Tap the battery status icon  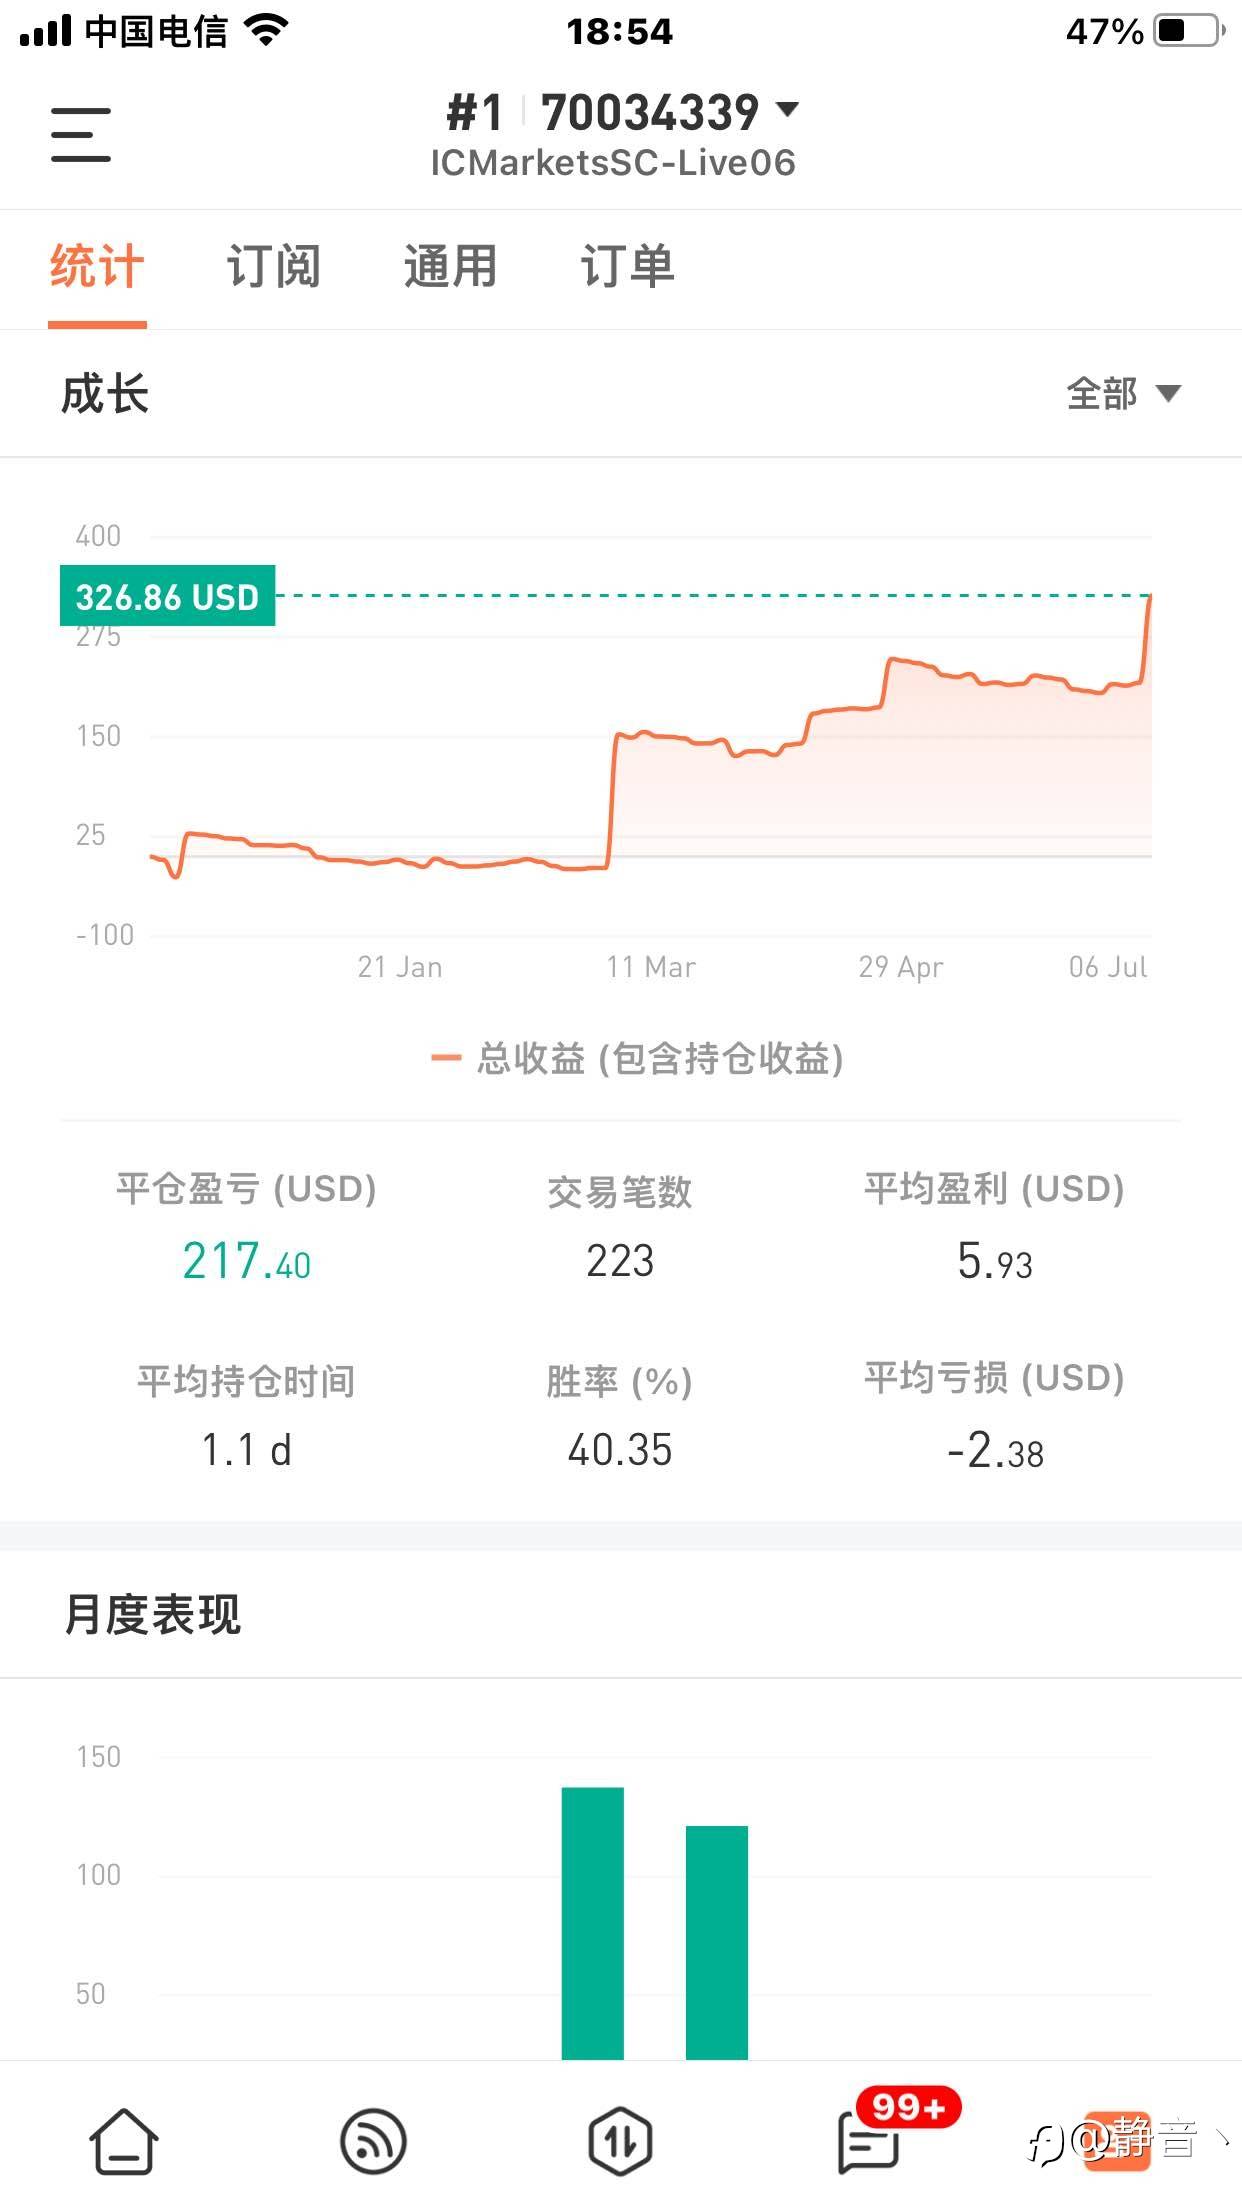pos(1188,31)
